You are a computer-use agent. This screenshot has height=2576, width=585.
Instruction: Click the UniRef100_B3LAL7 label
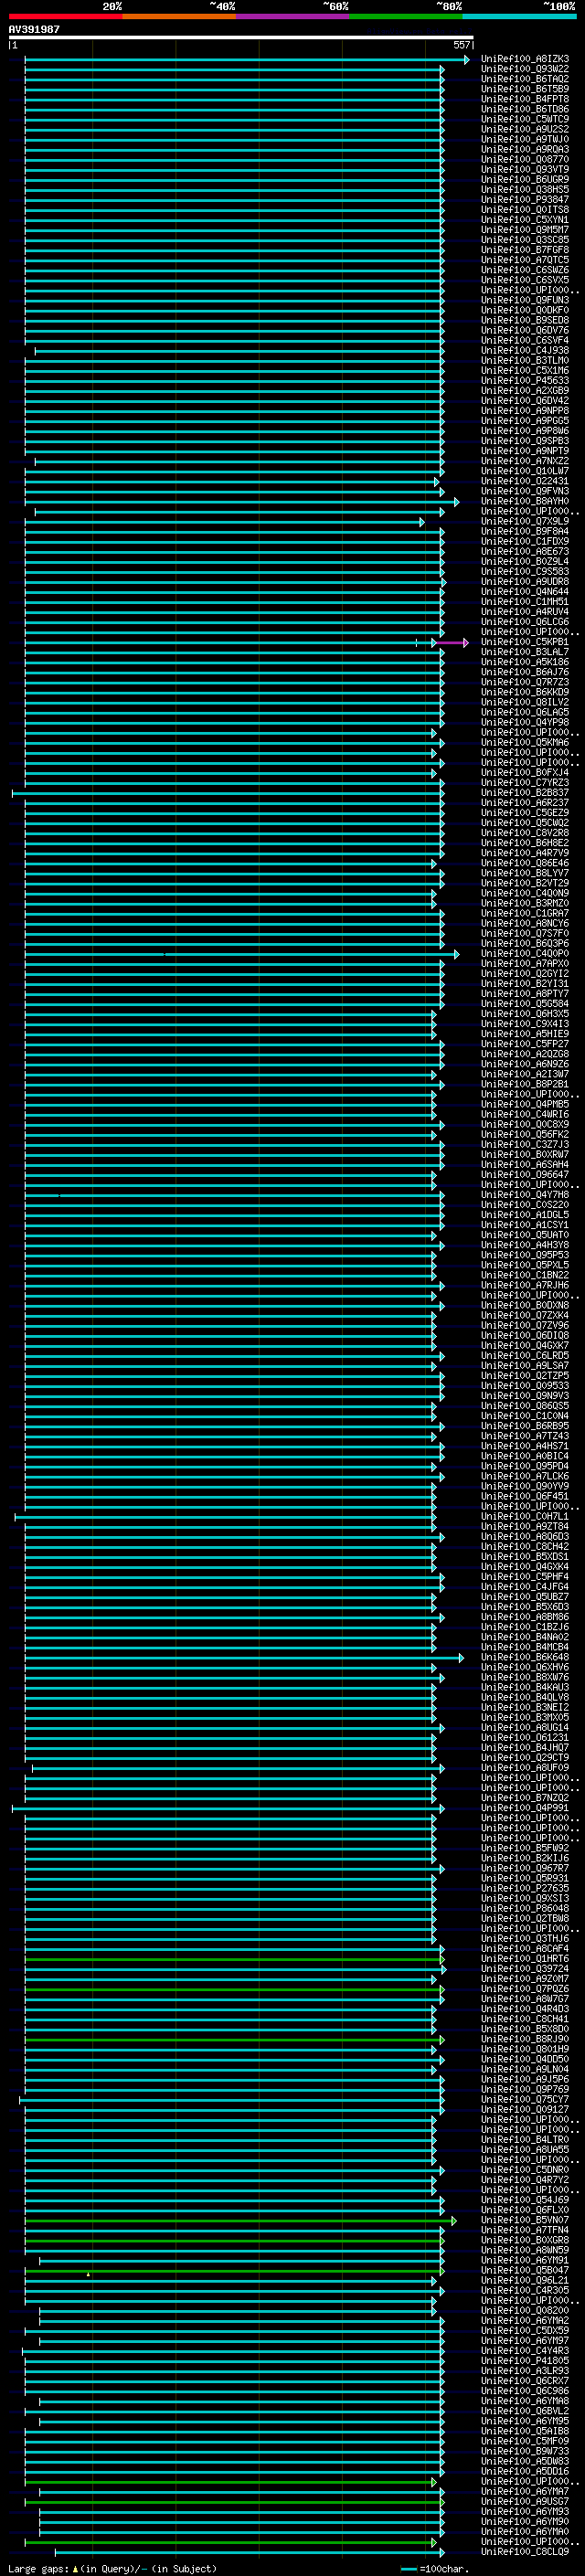point(525,652)
